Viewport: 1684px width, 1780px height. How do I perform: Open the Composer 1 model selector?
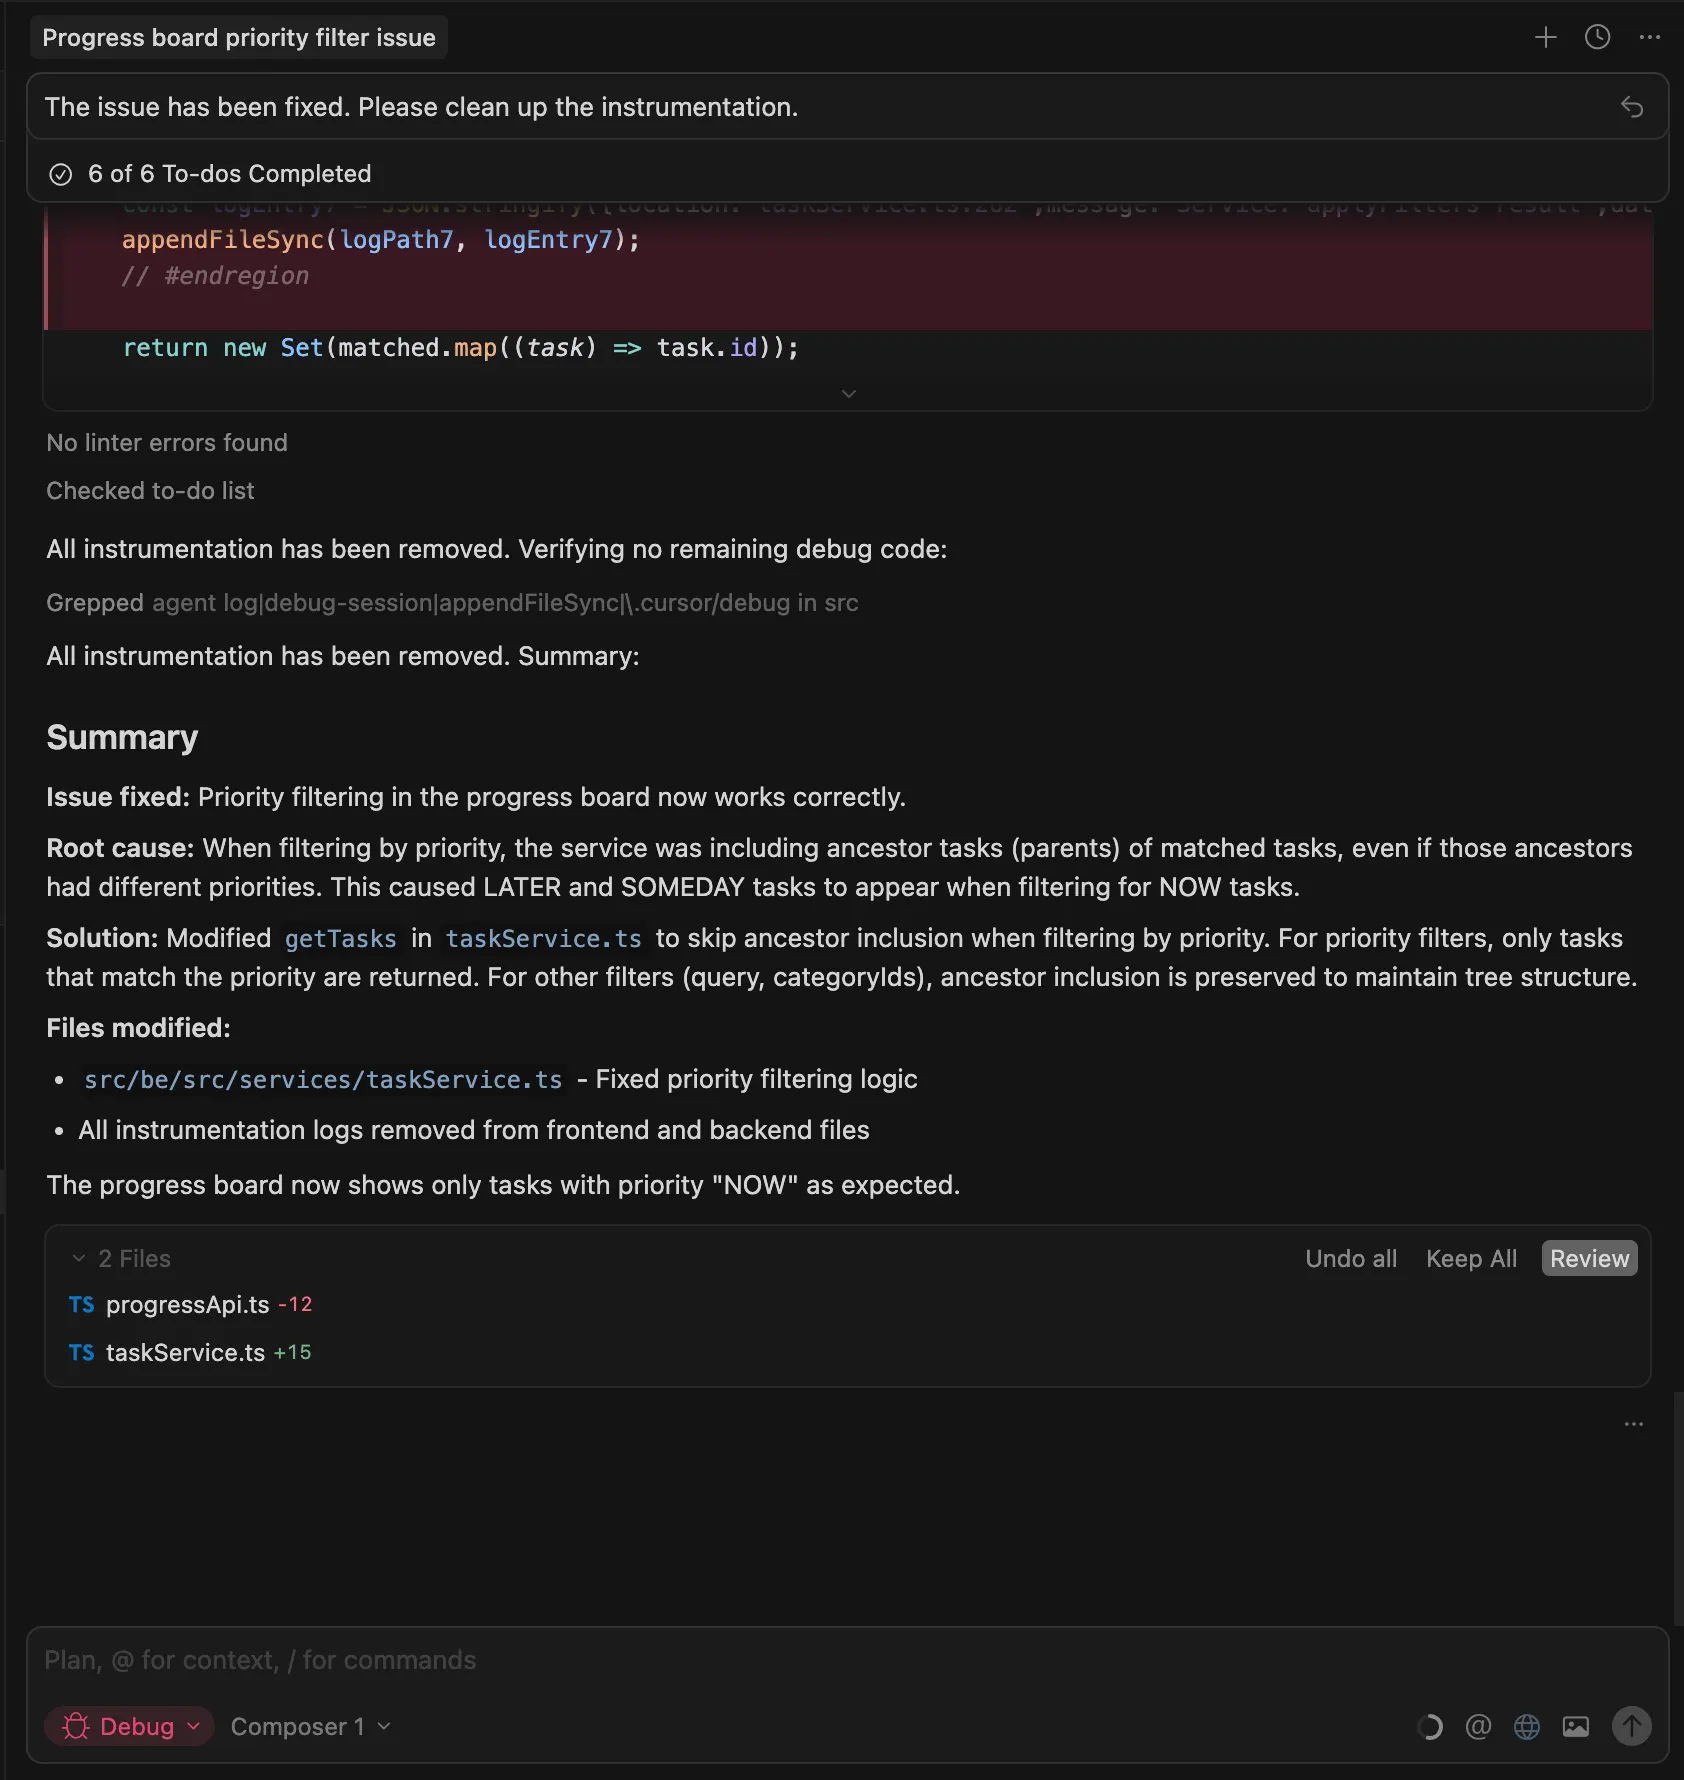point(310,1727)
